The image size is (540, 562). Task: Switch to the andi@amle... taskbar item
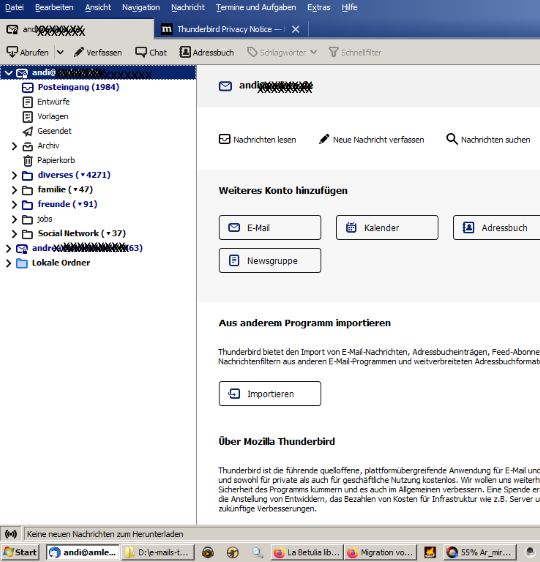(x=82, y=552)
